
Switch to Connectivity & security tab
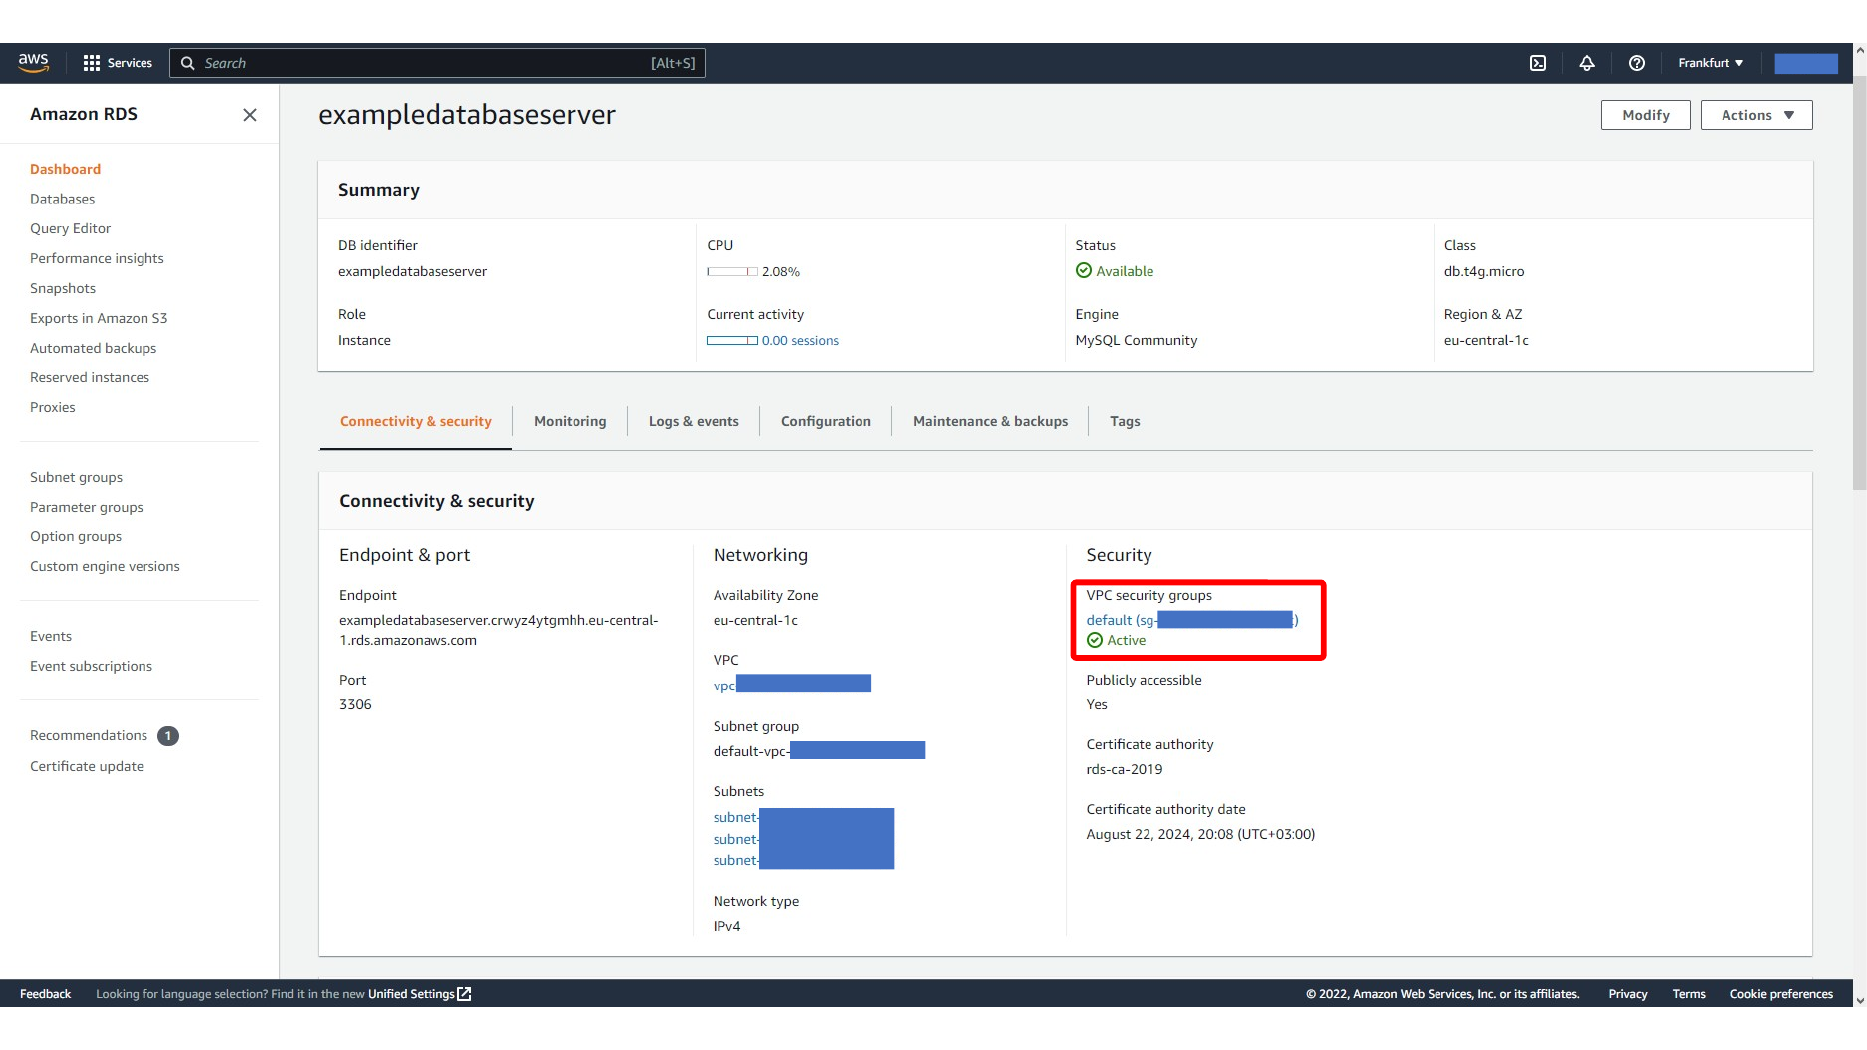[x=416, y=422]
